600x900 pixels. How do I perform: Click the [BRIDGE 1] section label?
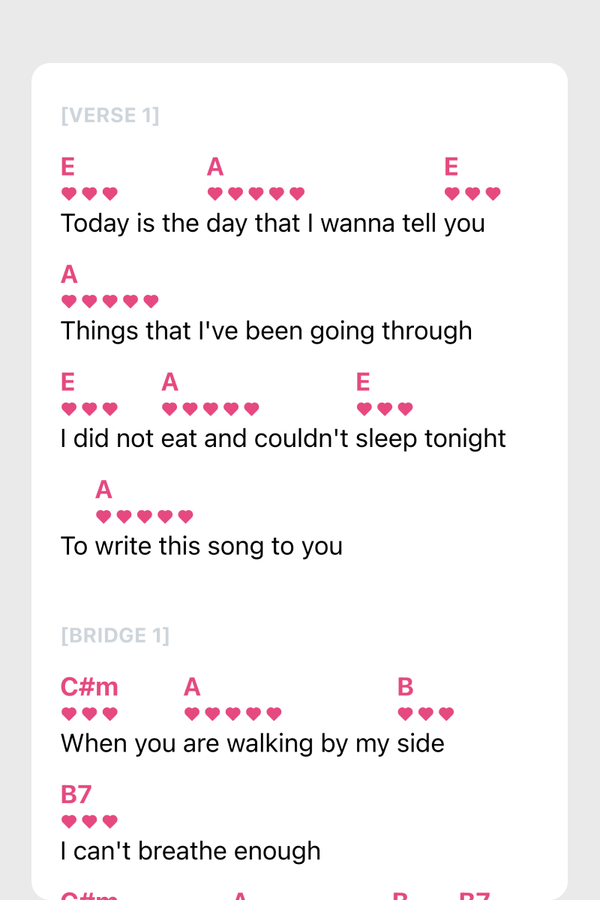[115, 636]
